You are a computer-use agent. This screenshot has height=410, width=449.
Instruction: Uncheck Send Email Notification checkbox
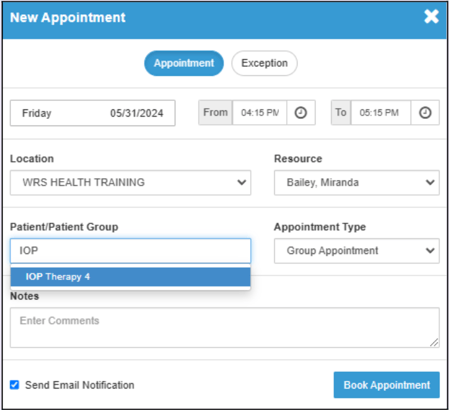(x=14, y=385)
